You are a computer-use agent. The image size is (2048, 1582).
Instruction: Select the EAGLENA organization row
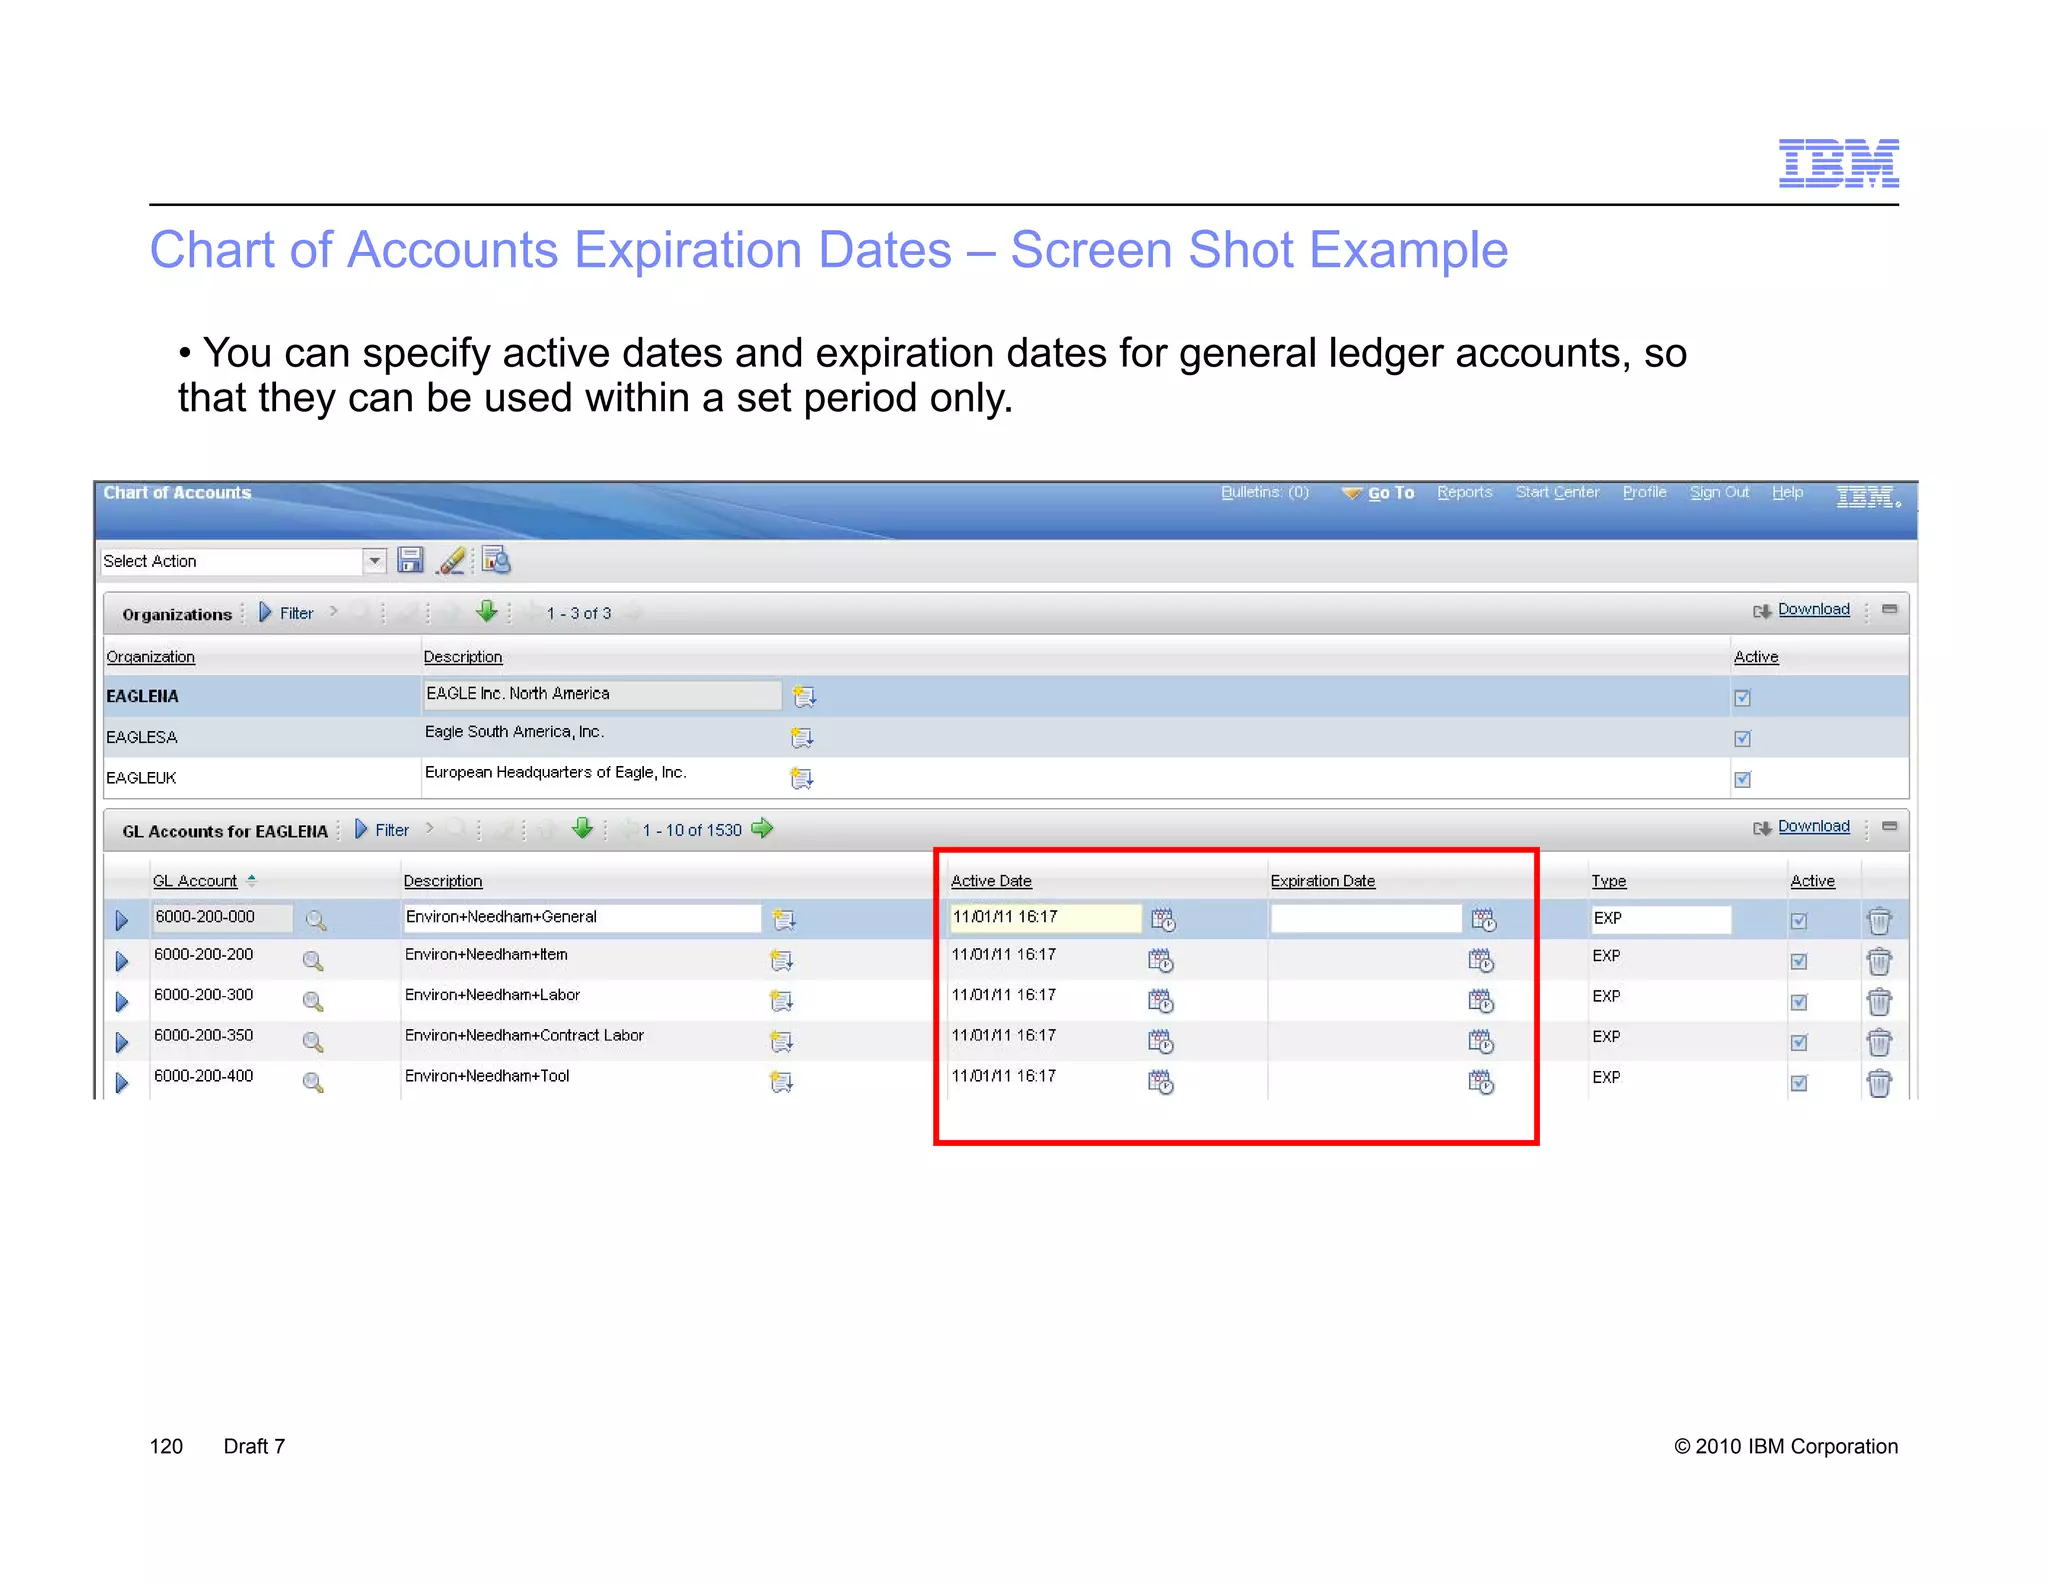coord(1006,696)
